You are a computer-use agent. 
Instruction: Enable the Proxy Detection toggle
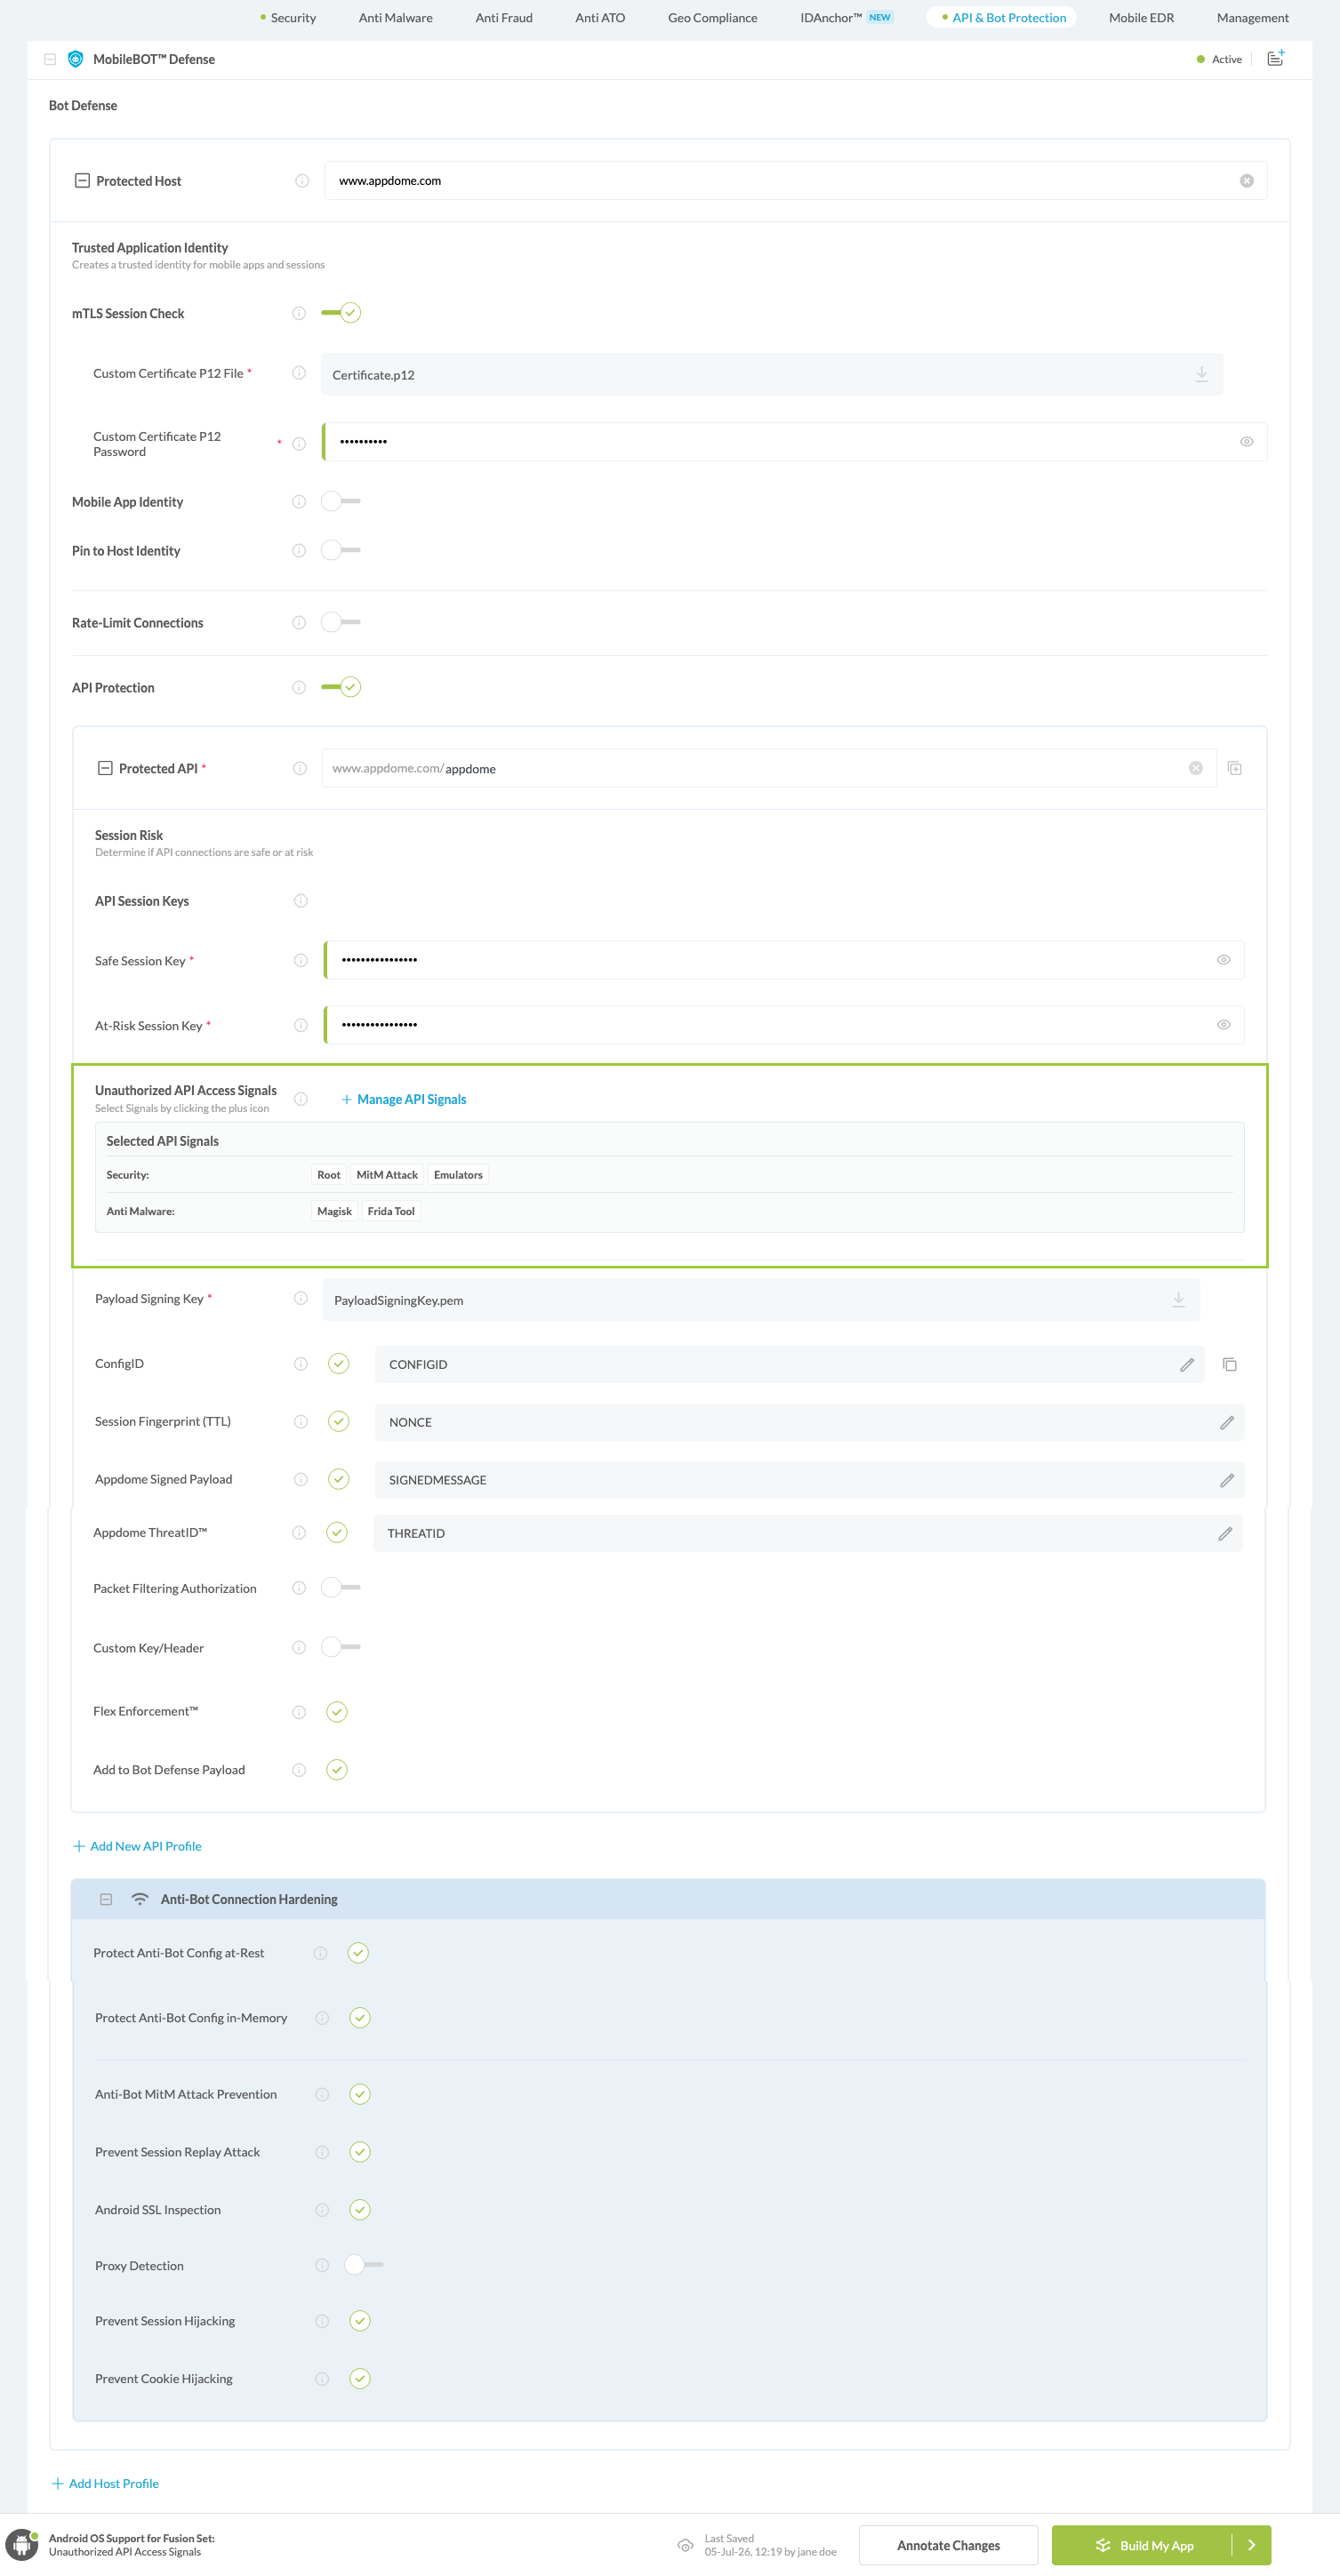tap(364, 2265)
